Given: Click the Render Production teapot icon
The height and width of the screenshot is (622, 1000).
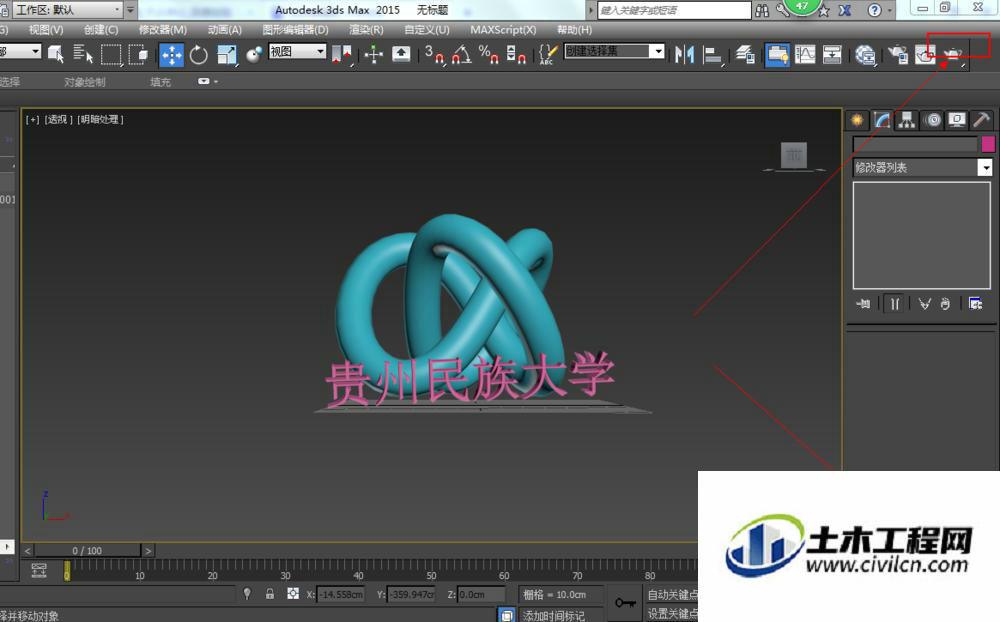Looking at the screenshot, I should click(953, 55).
